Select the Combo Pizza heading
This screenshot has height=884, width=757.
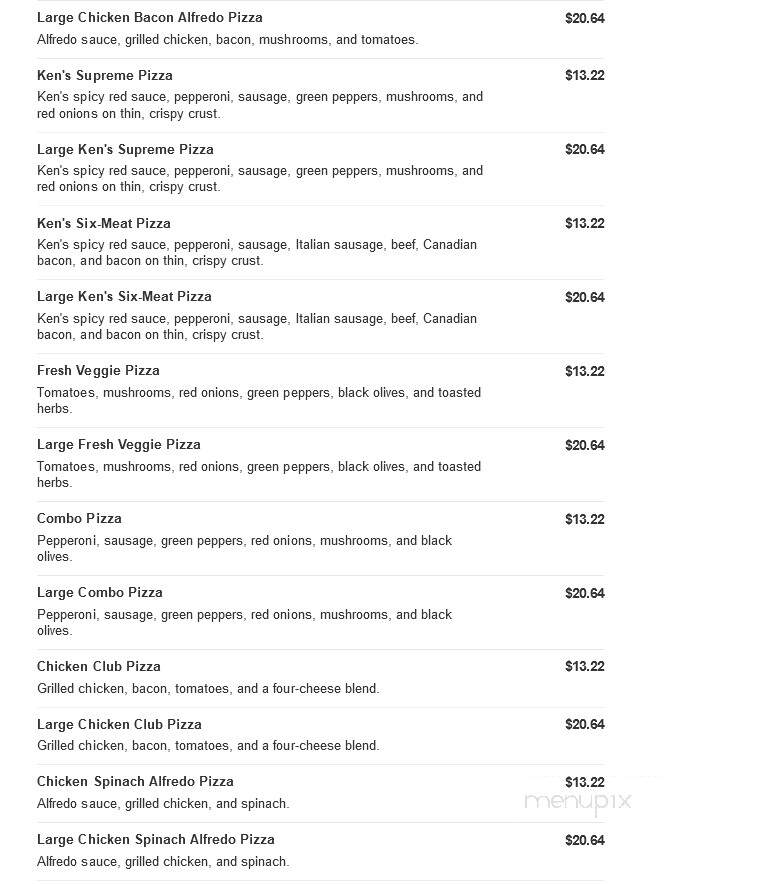coord(79,519)
